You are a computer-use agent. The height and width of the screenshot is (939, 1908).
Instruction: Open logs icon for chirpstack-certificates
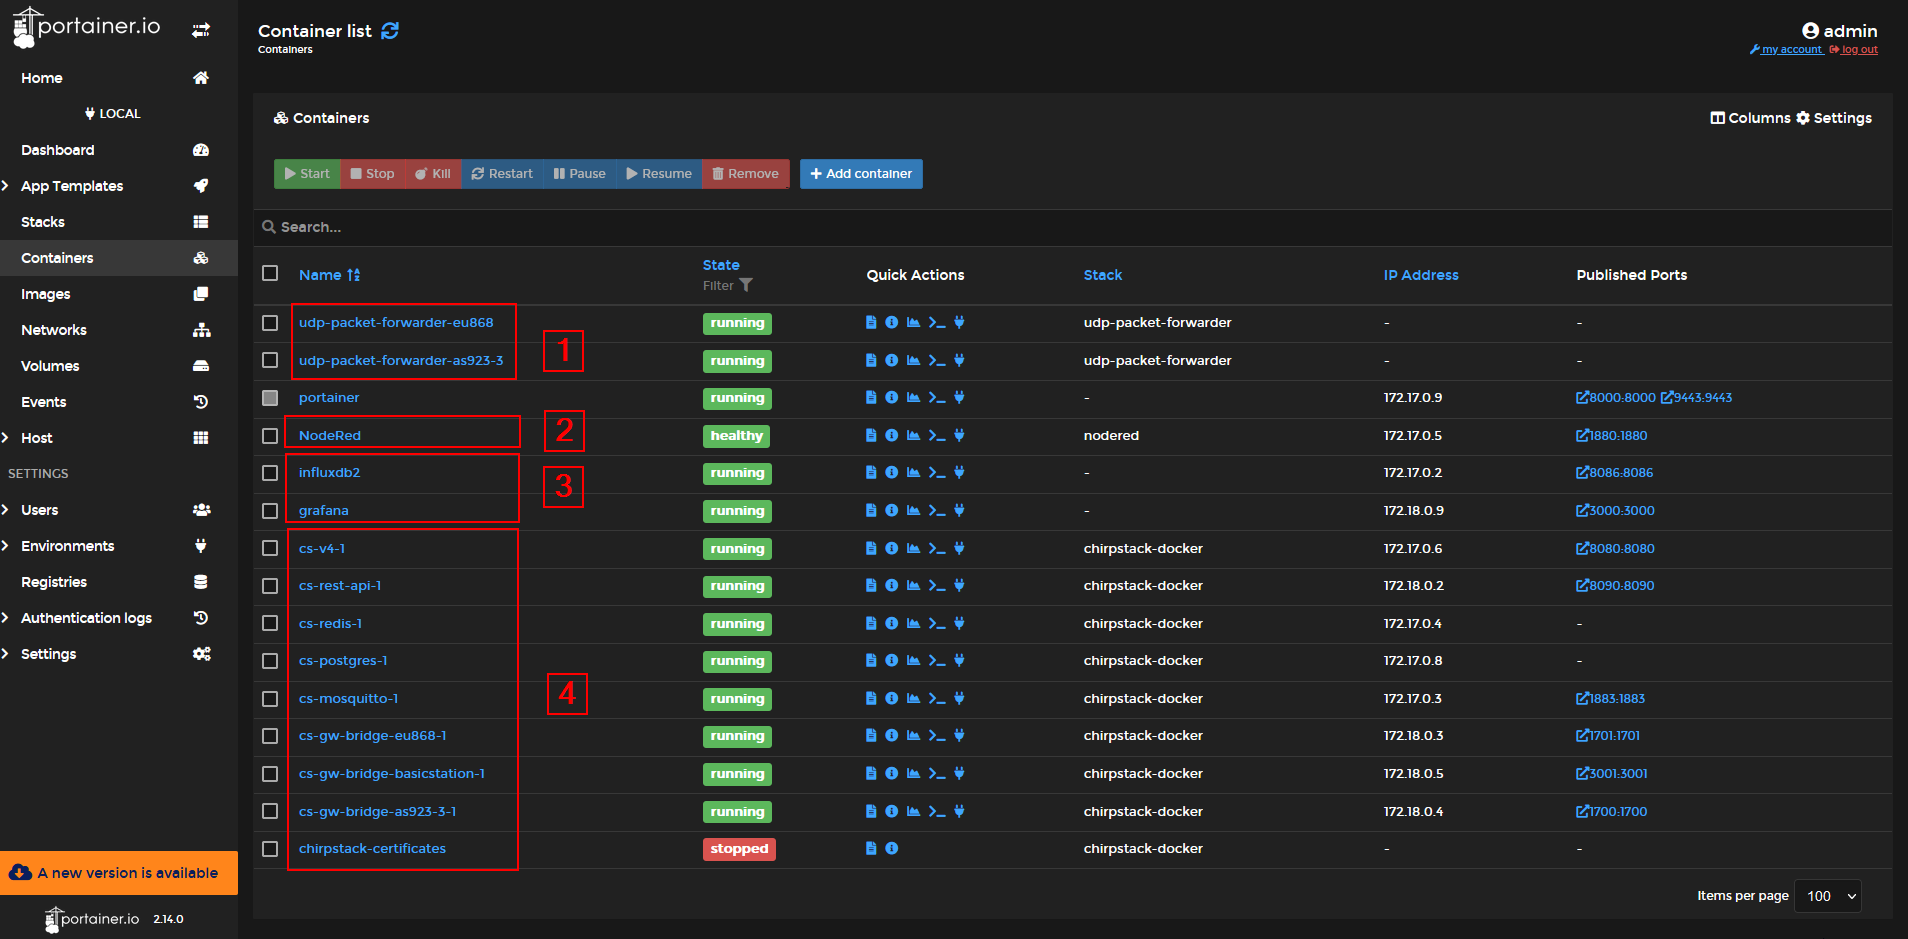tap(871, 848)
